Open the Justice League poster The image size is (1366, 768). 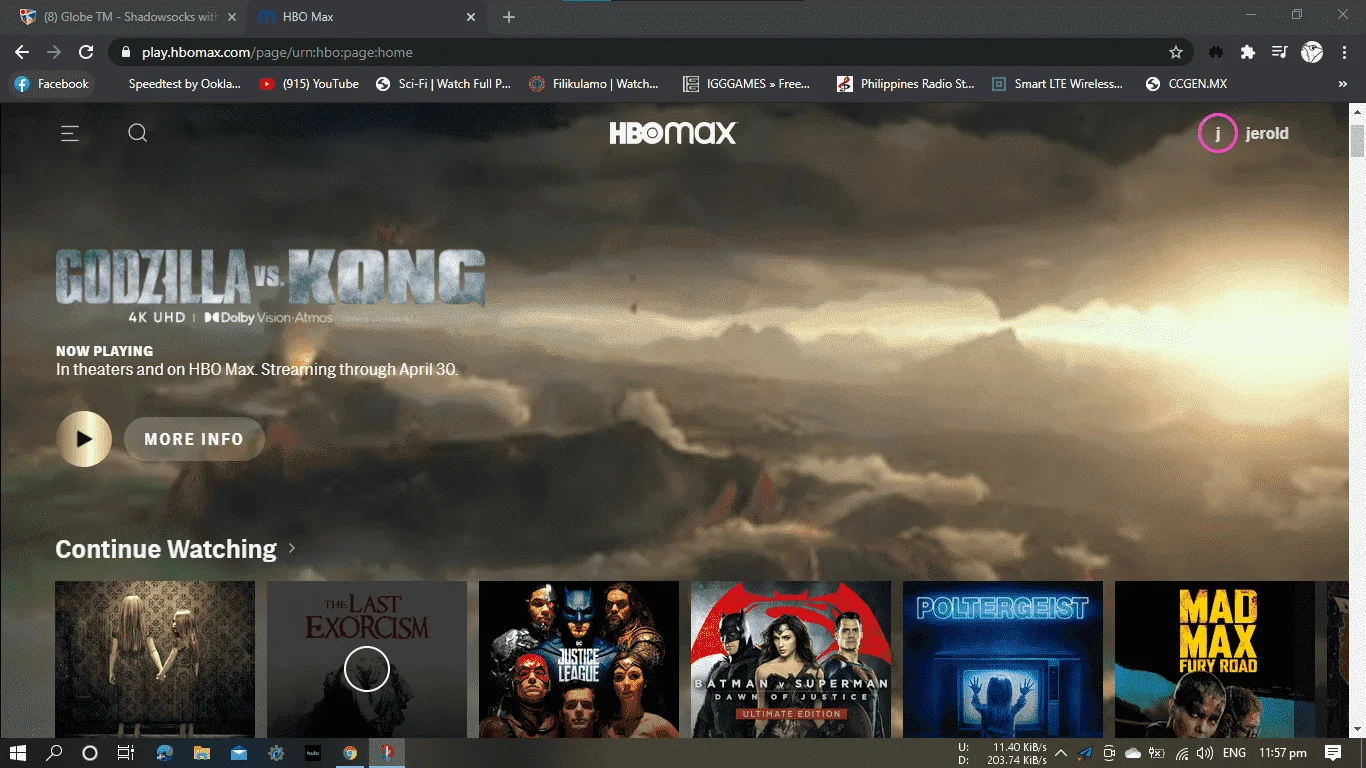pos(579,660)
